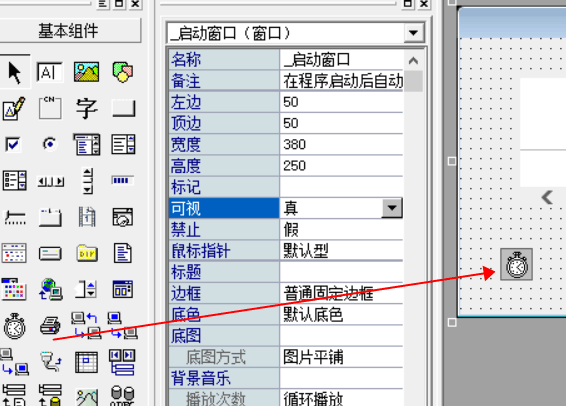Image resolution: width=566 pixels, height=406 pixels.
Task: Pick the shape box component
Action: 123,72
